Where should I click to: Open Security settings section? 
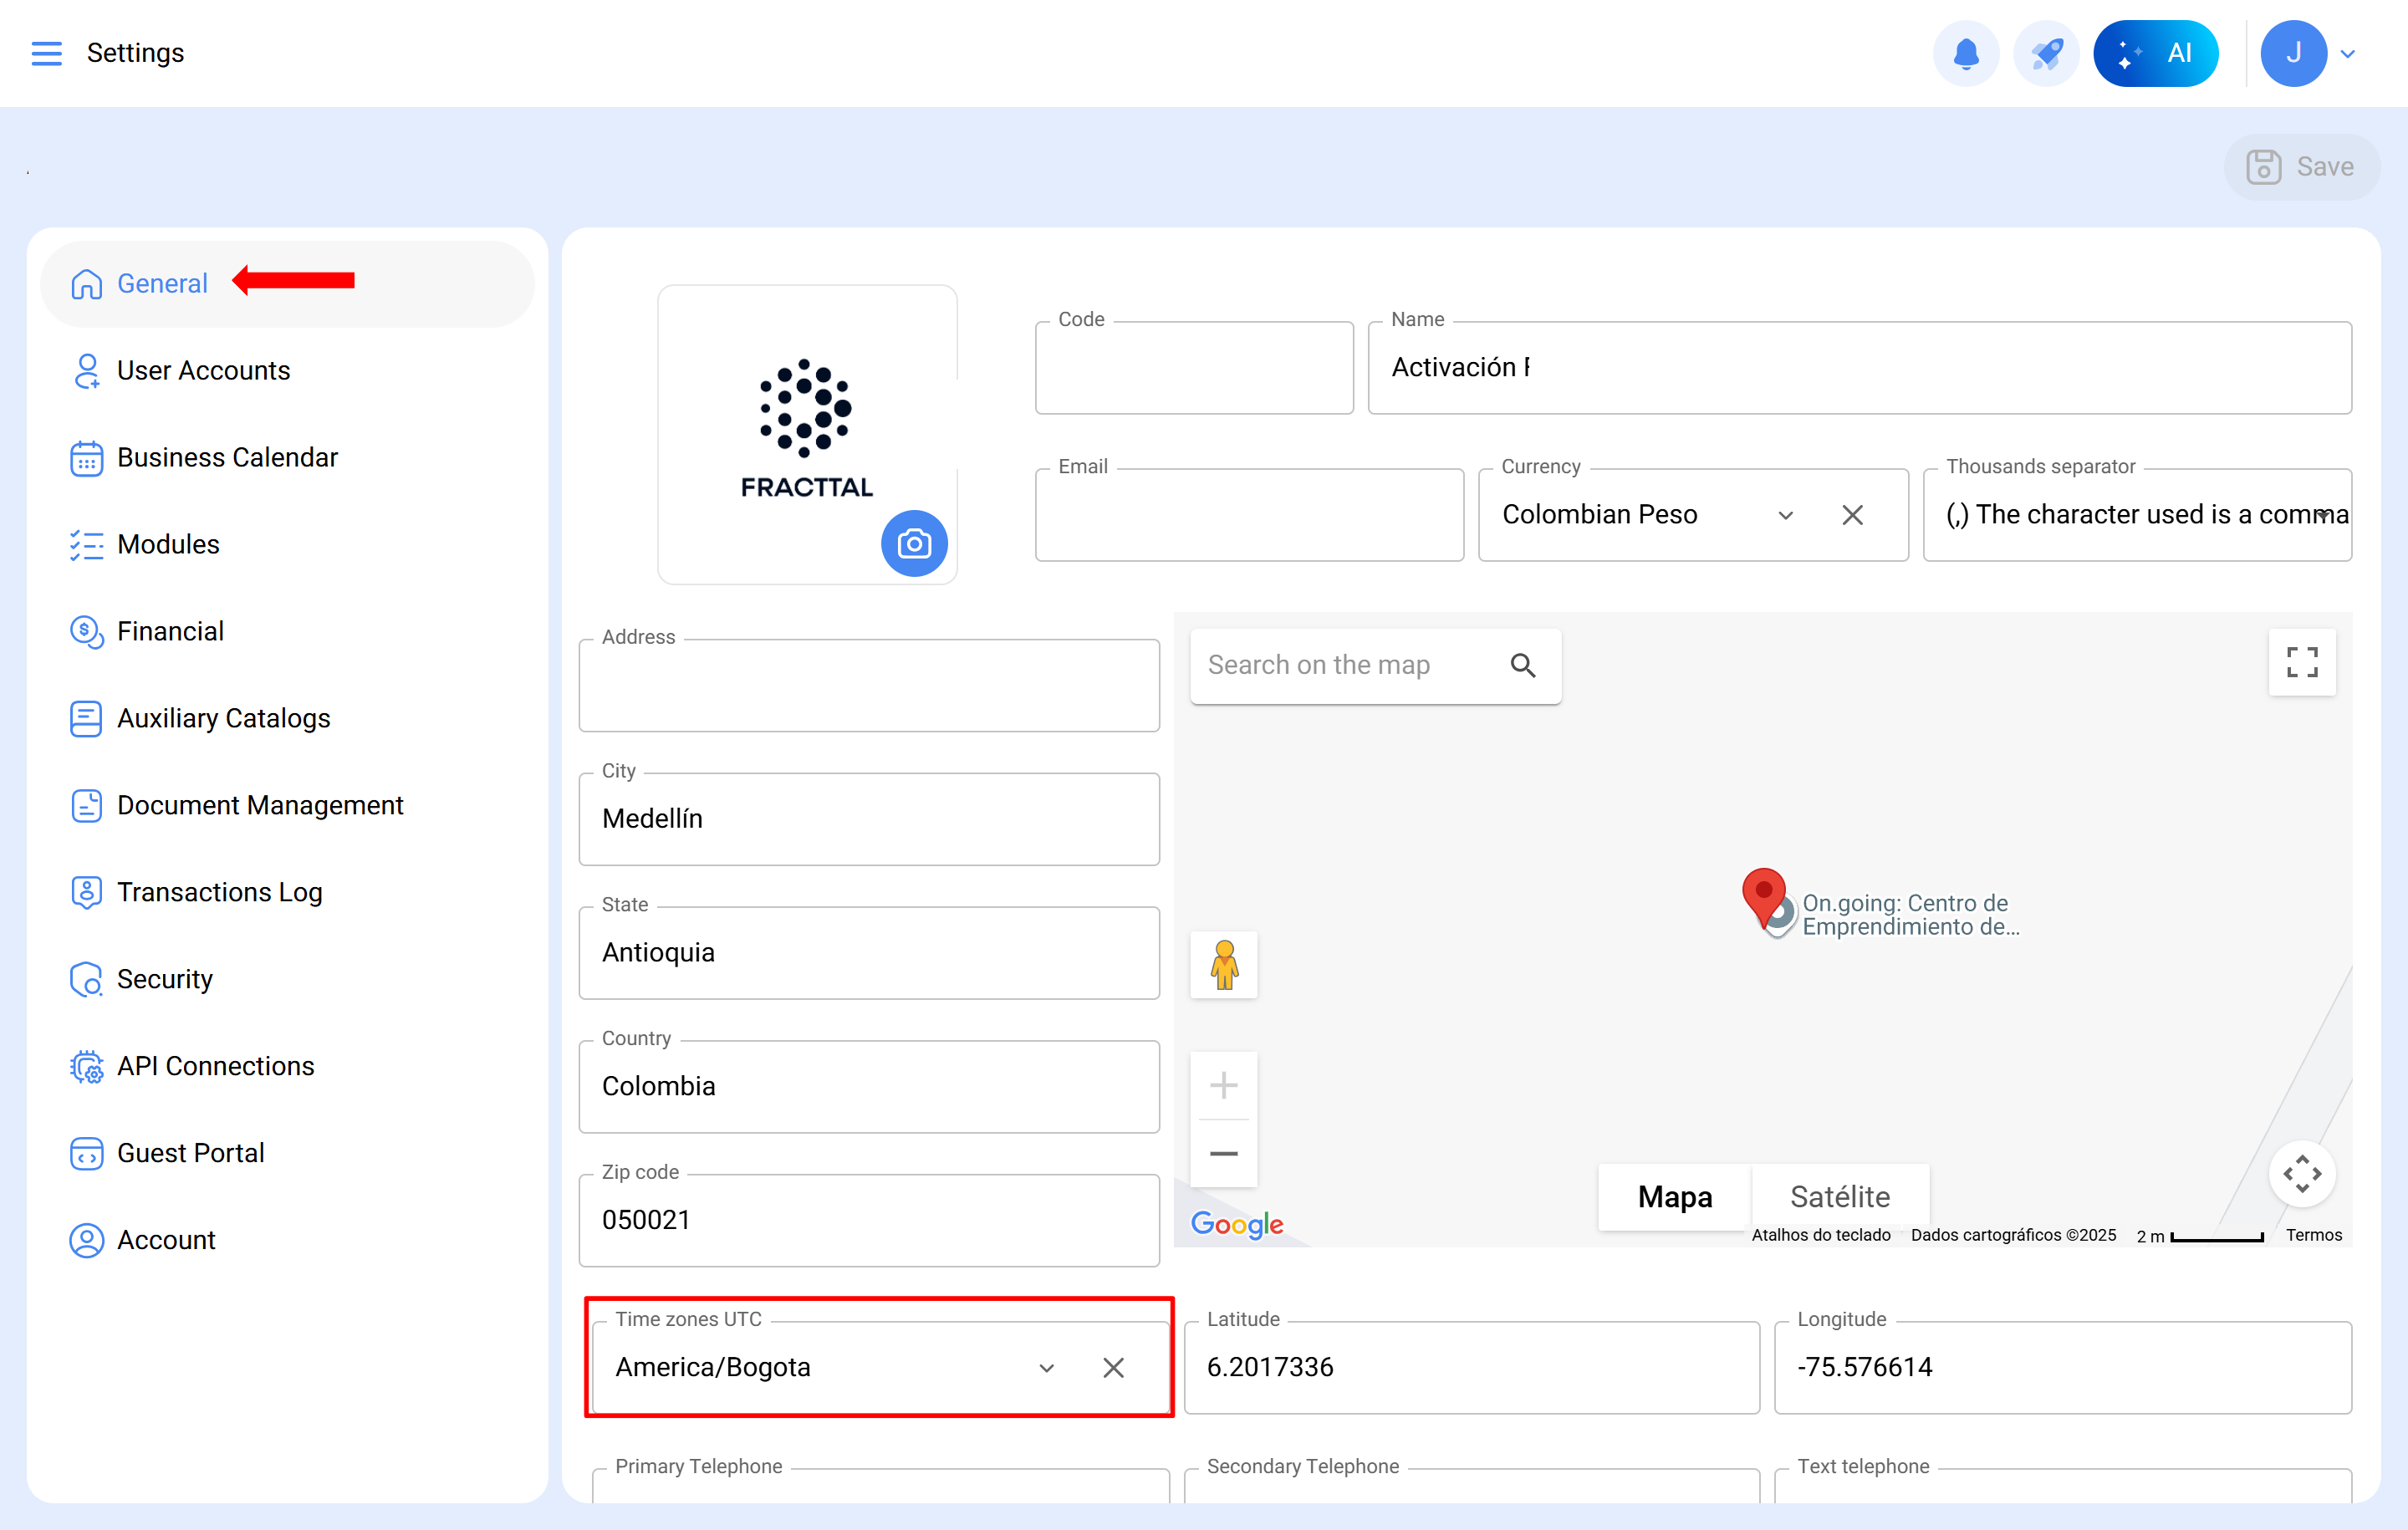coord(164,979)
